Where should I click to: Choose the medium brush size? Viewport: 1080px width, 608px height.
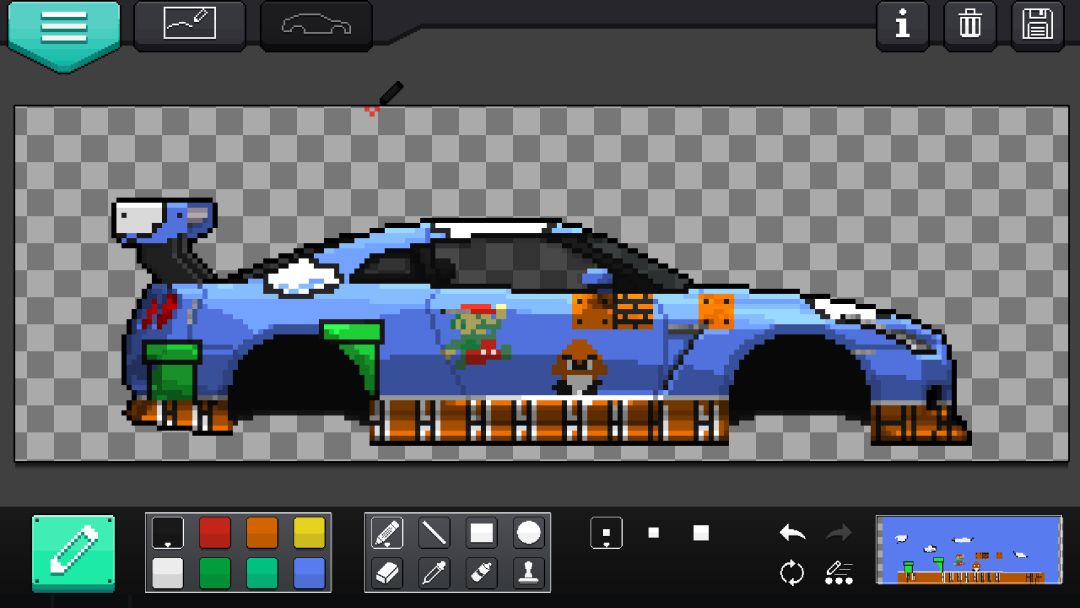pyautogui.click(x=654, y=532)
